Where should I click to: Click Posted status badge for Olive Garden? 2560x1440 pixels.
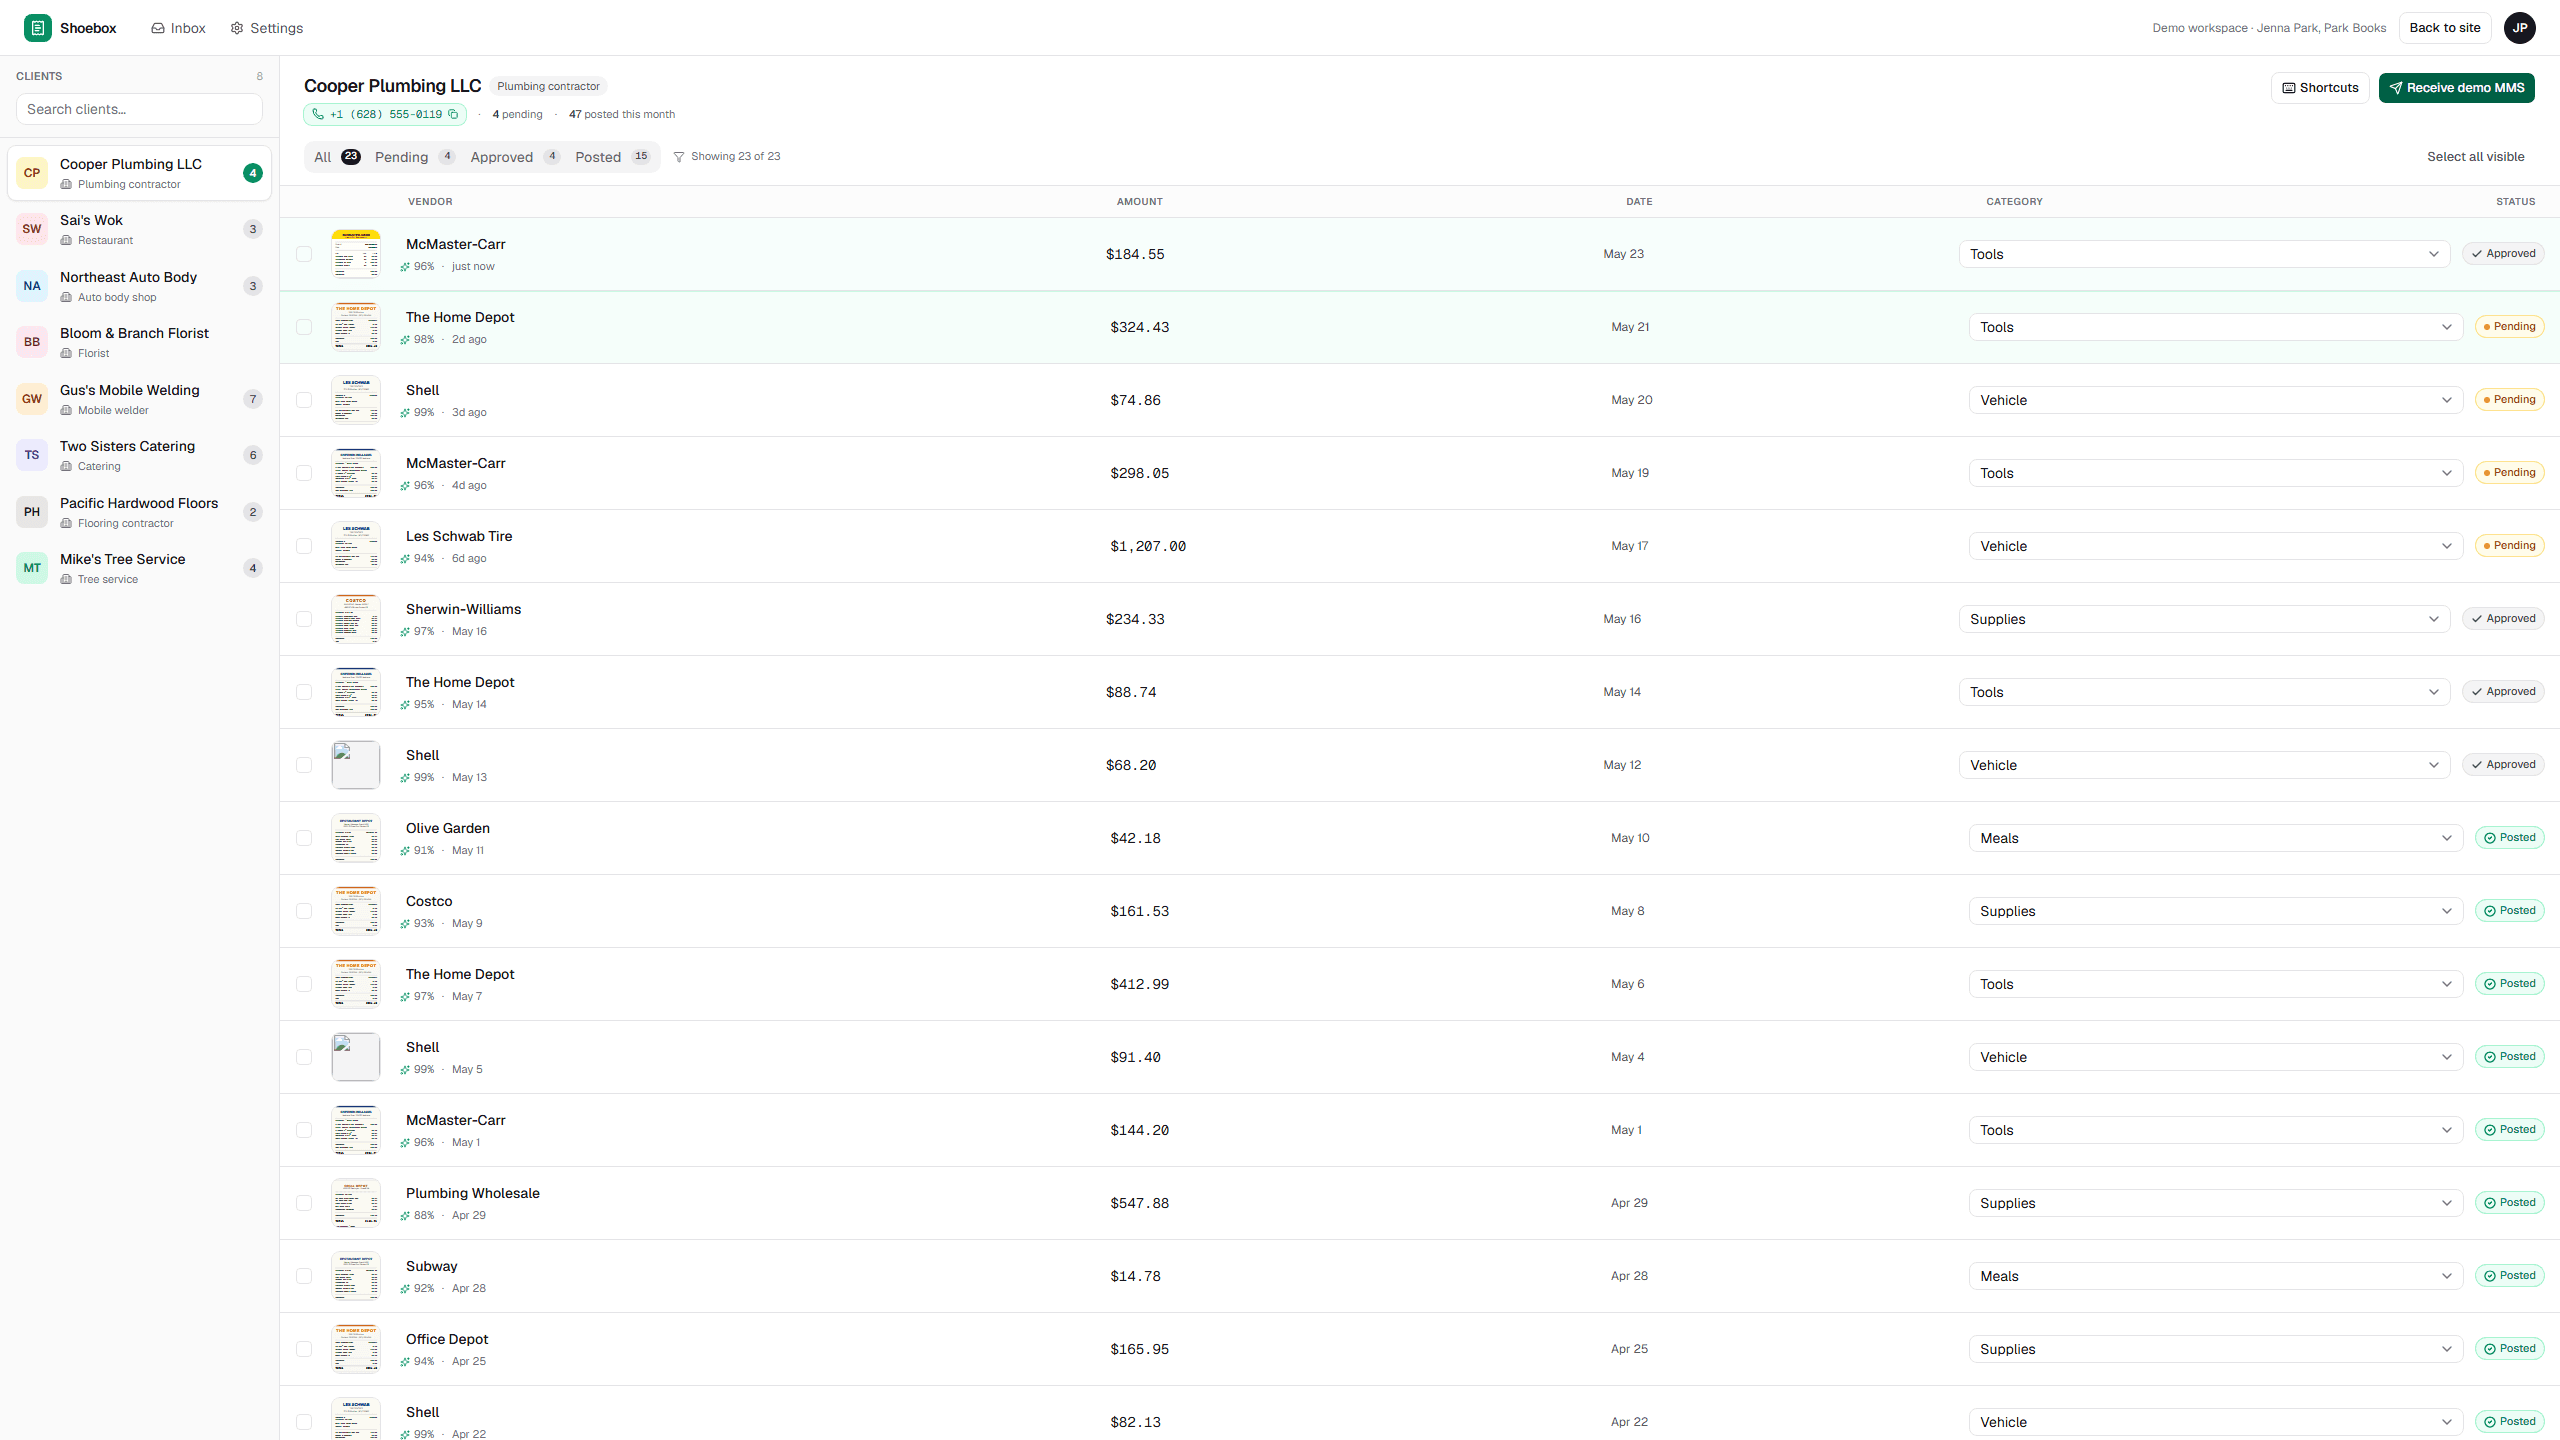[x=2509, y=838]
